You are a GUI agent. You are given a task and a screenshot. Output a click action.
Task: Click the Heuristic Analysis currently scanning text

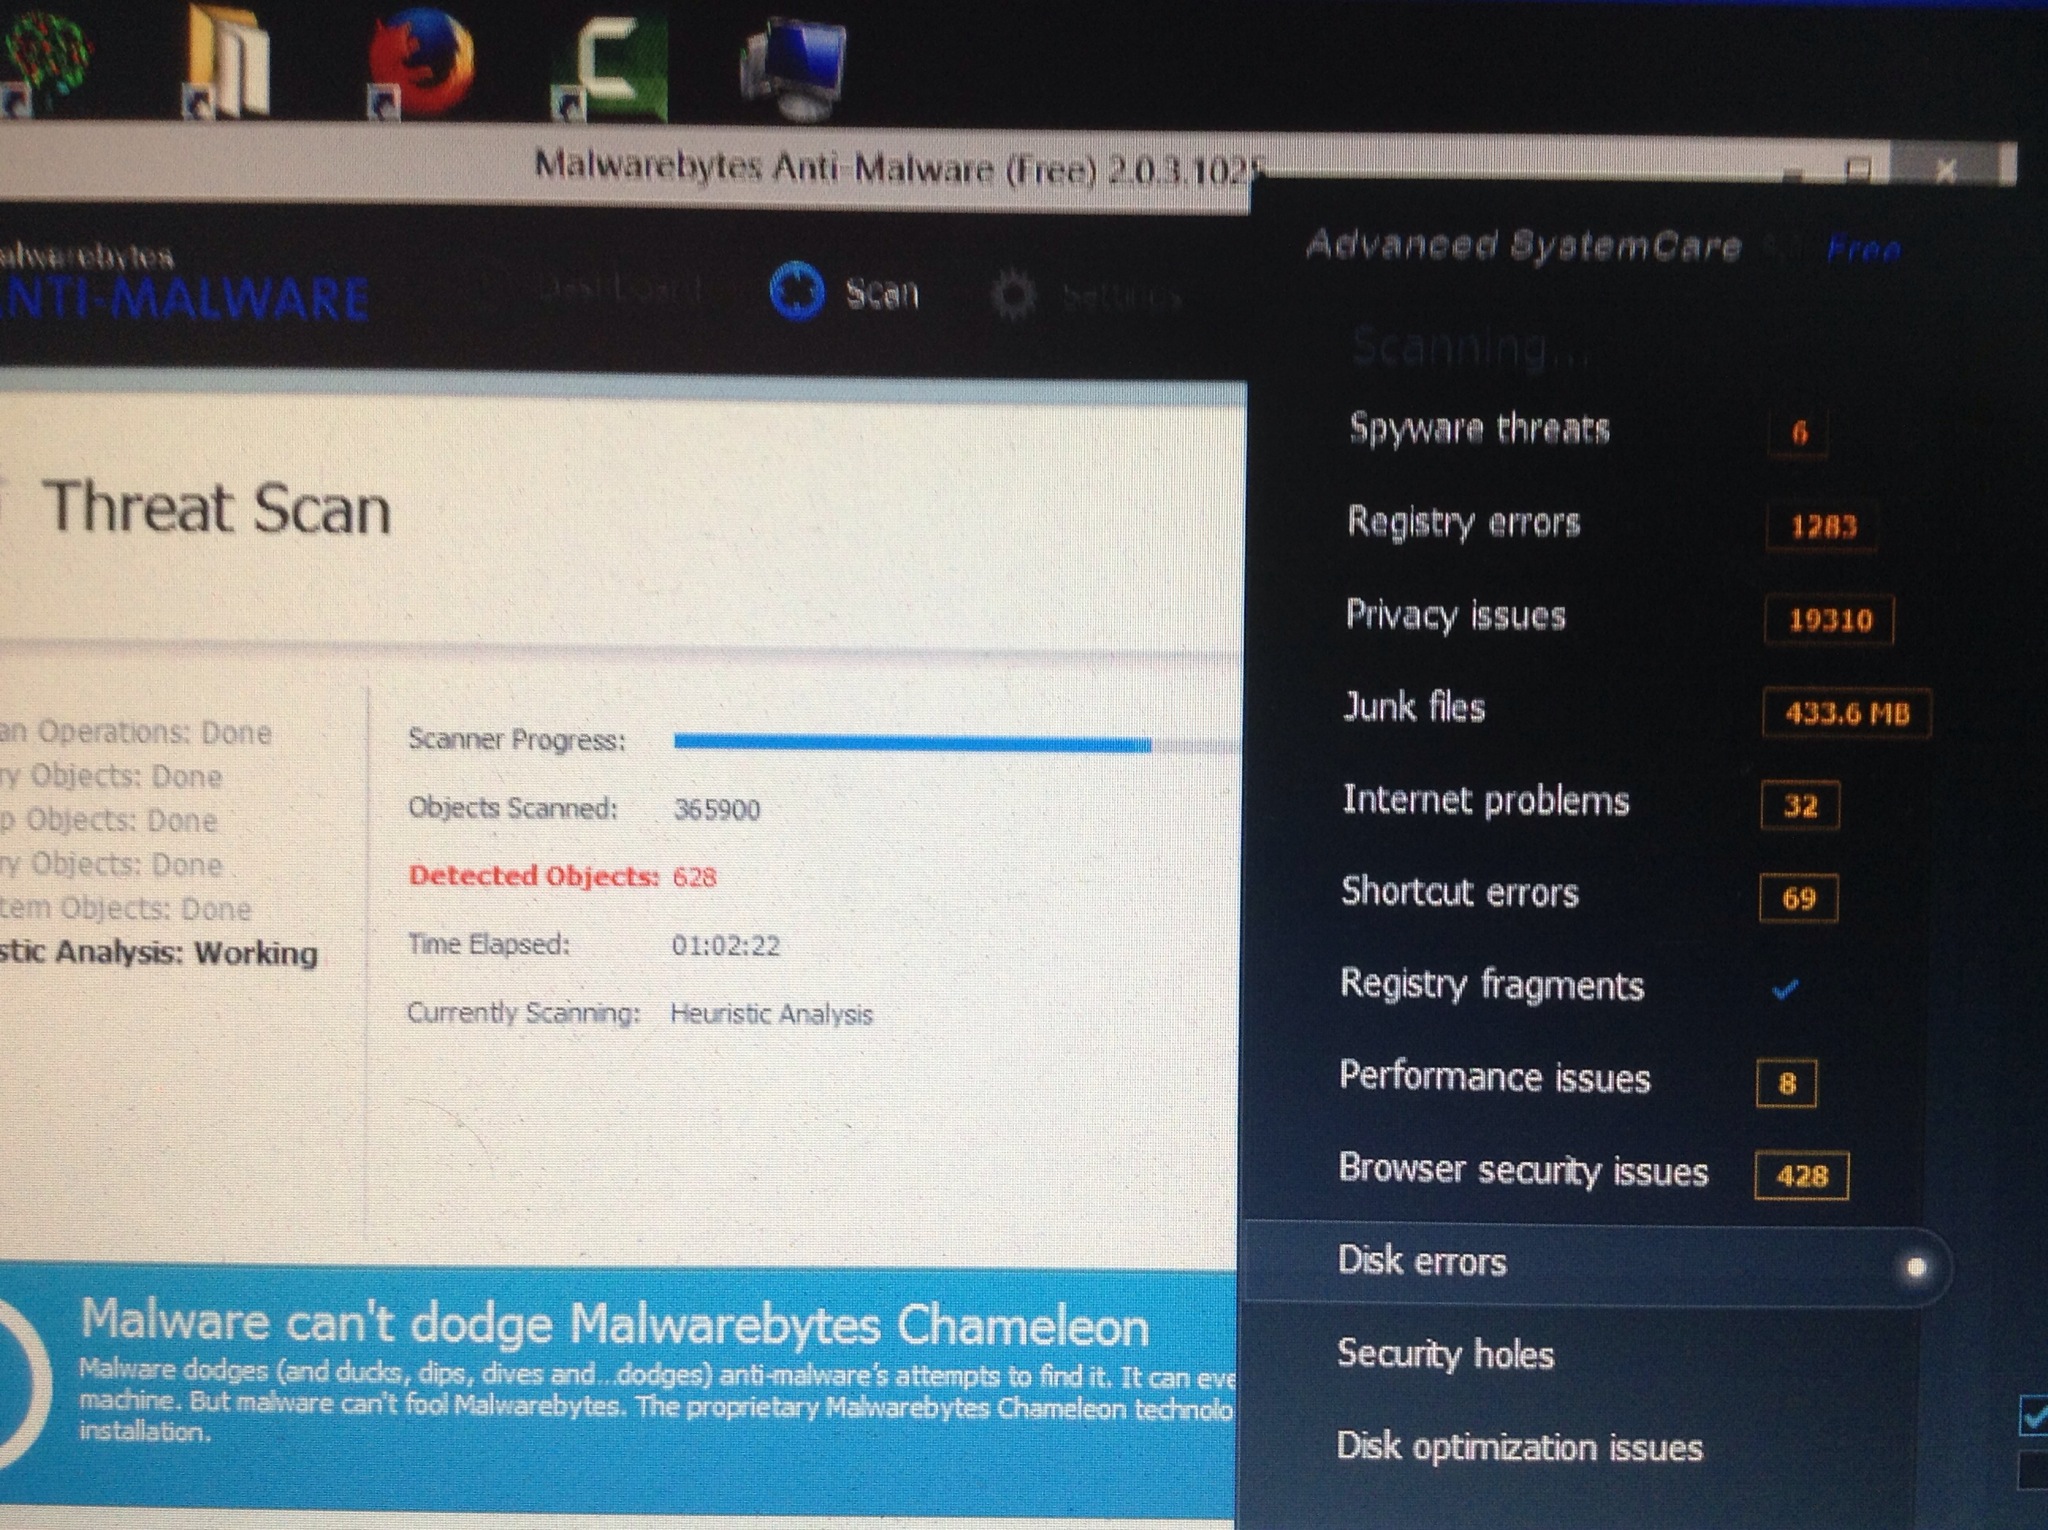tap(771, 1014)
